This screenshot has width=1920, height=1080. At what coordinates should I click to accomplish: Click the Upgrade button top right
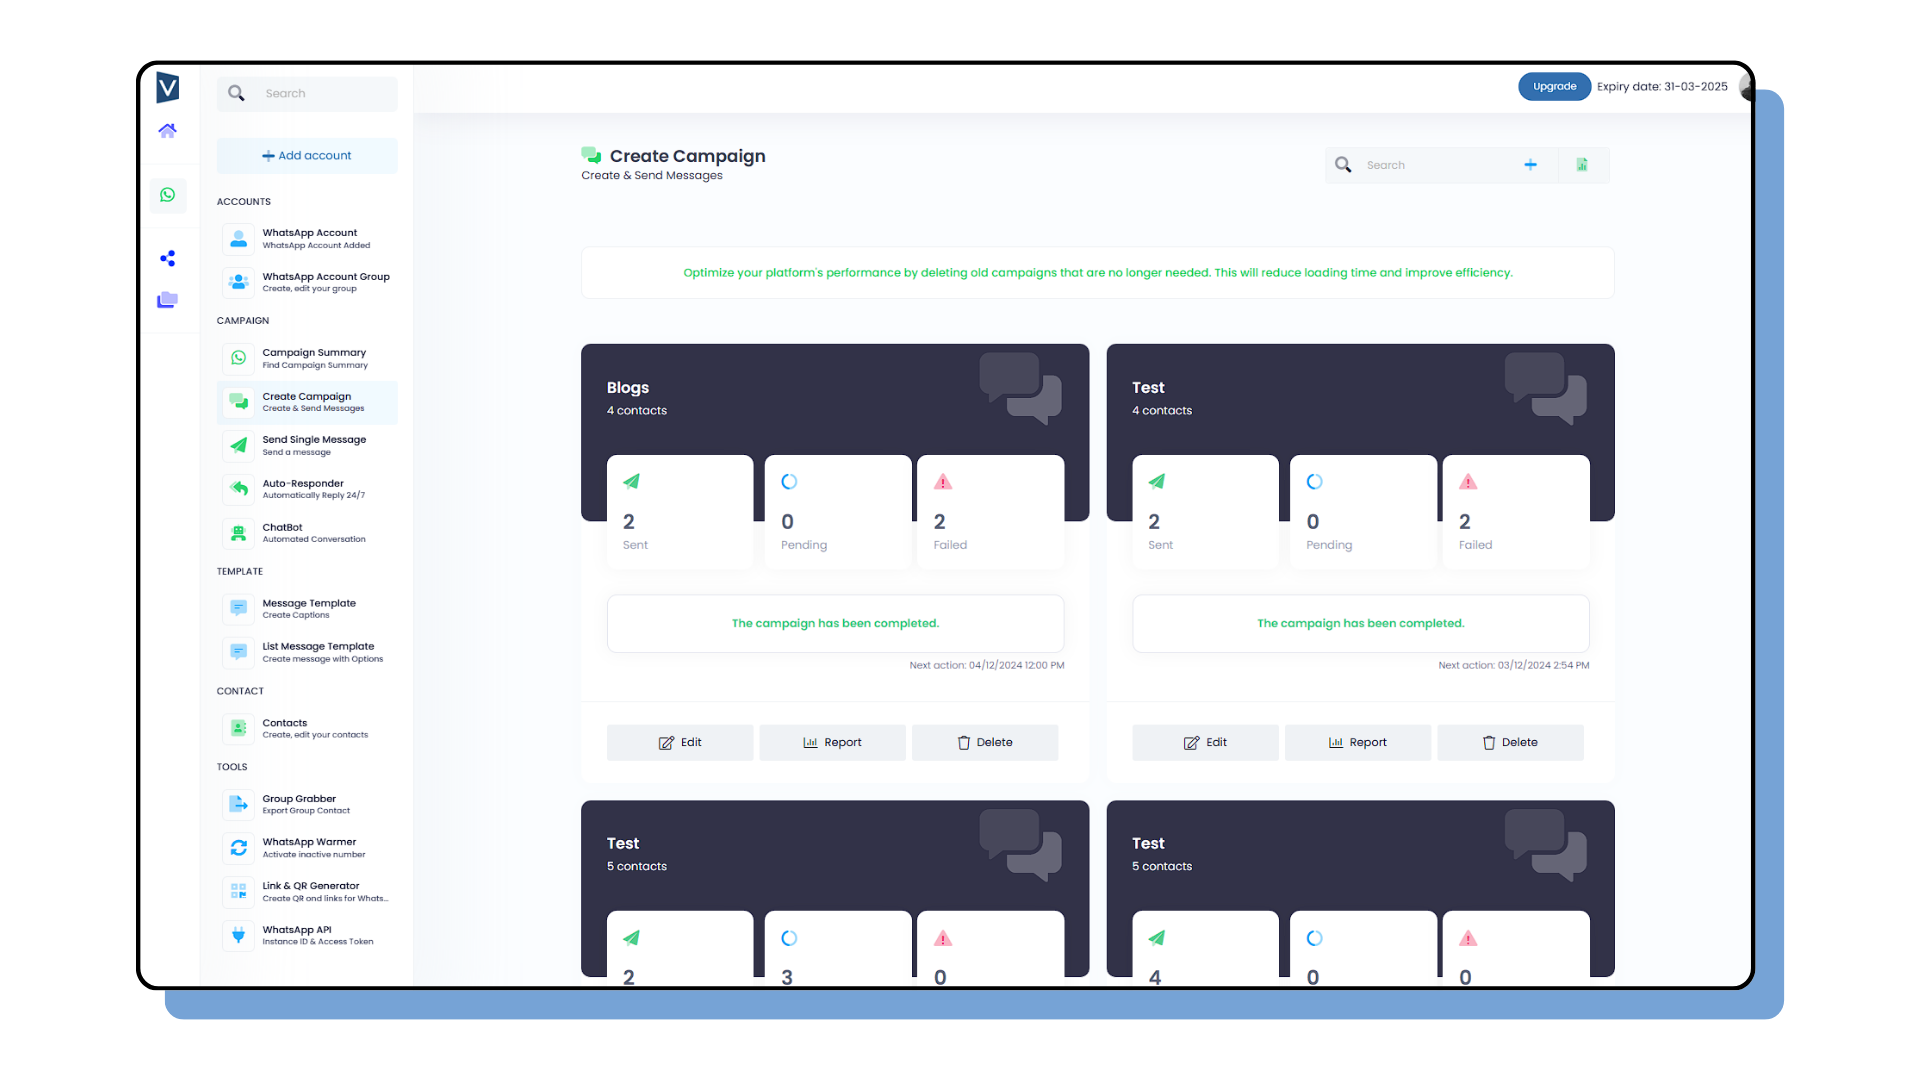click(x=1552, y=86)
